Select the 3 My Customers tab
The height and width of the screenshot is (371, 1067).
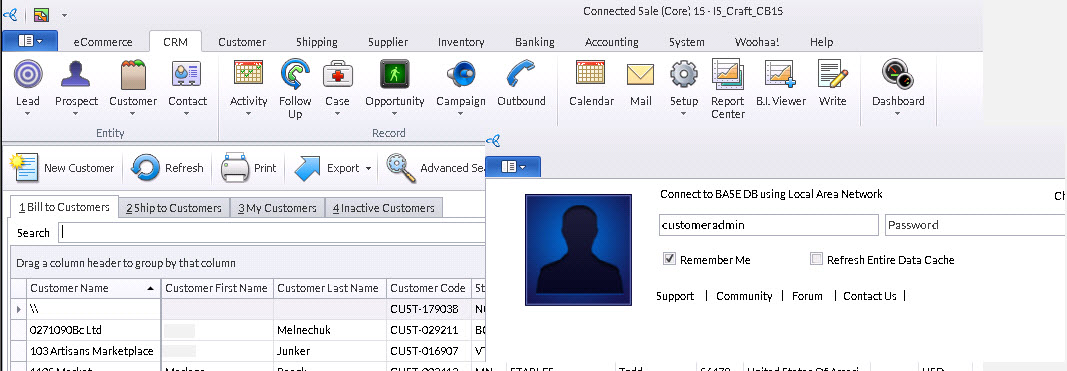coord(277,208)
